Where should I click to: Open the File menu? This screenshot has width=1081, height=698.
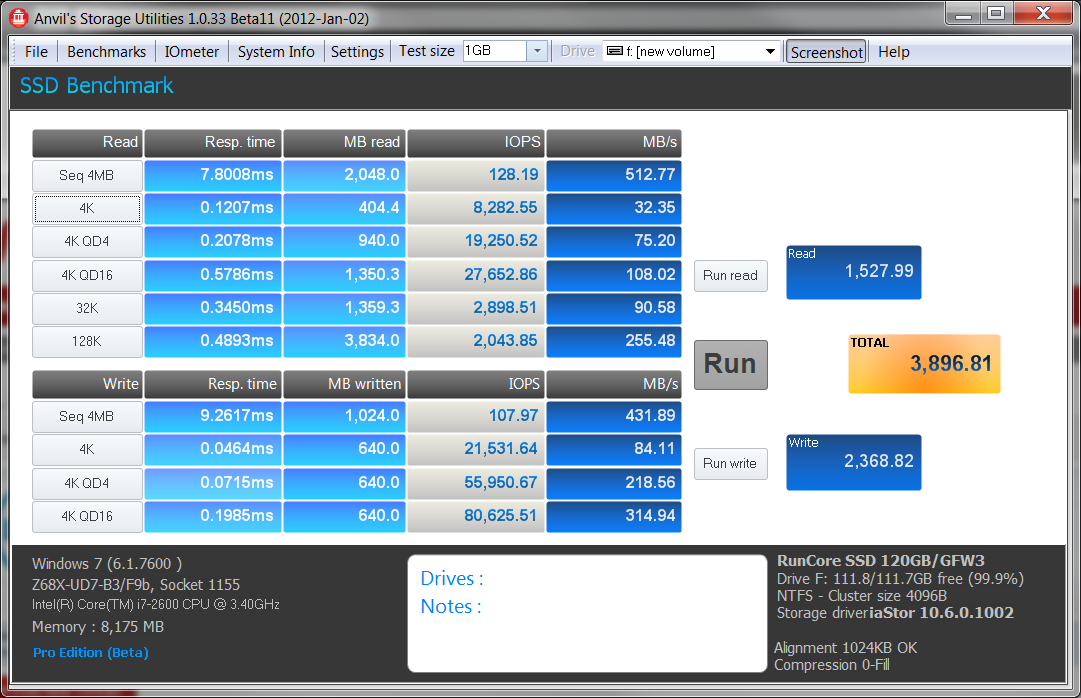pos(36,52)
